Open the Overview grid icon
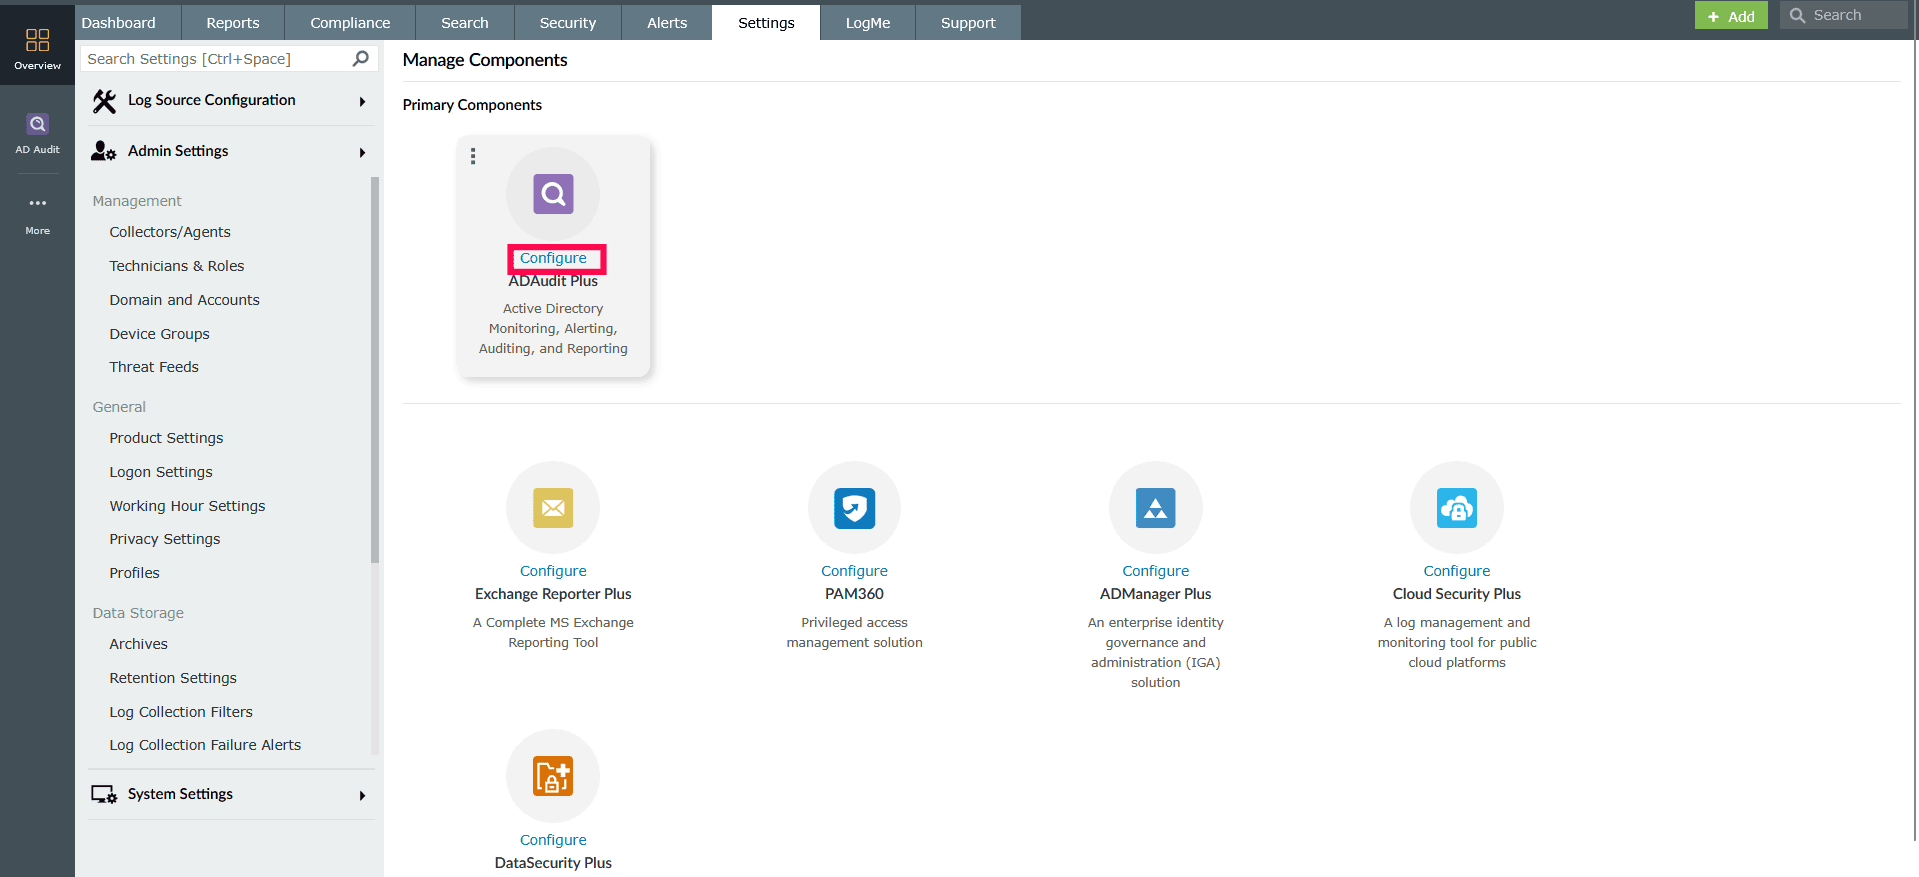1919x877 pixels. click(37, 40)
